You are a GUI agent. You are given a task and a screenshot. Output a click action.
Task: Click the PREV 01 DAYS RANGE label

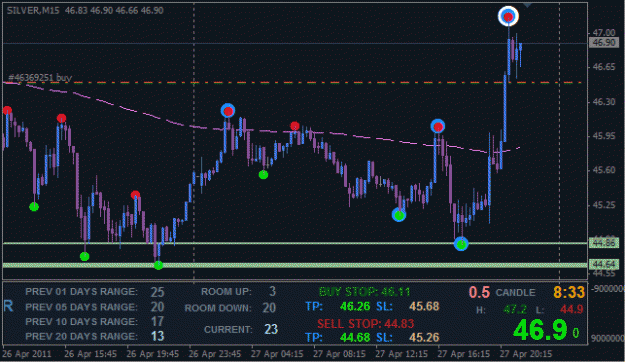pos(82,292)
